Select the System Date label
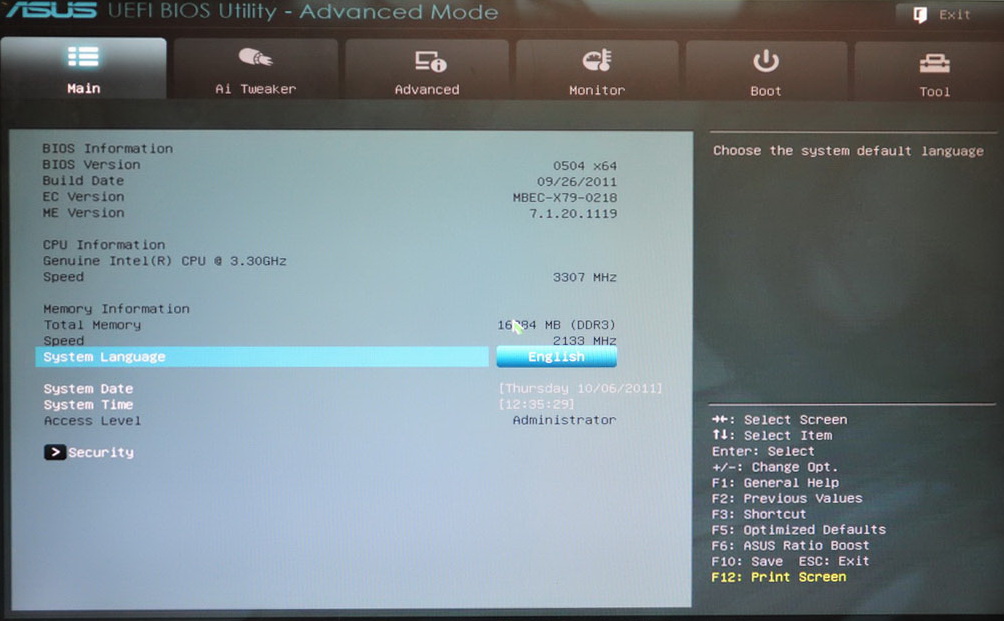 [88, 389]
